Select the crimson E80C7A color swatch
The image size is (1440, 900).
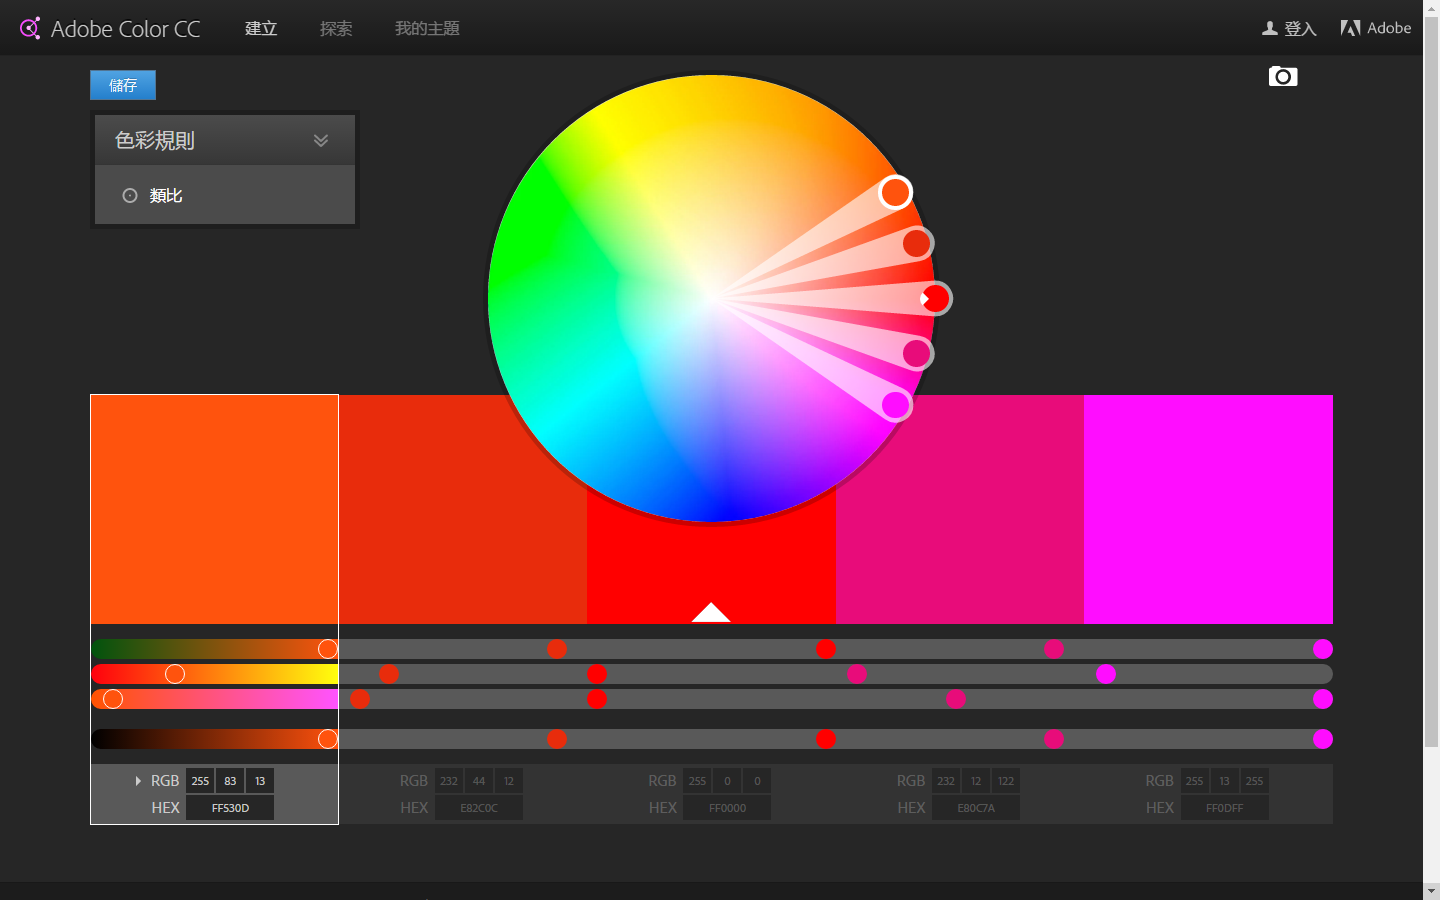(960, 509)
